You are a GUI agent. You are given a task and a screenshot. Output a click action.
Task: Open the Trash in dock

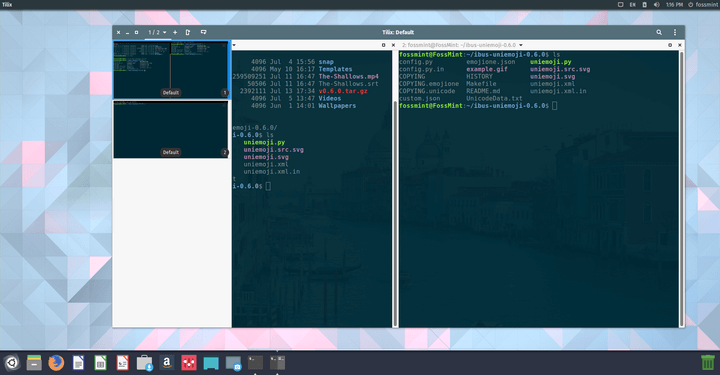(x=708, y=363)
